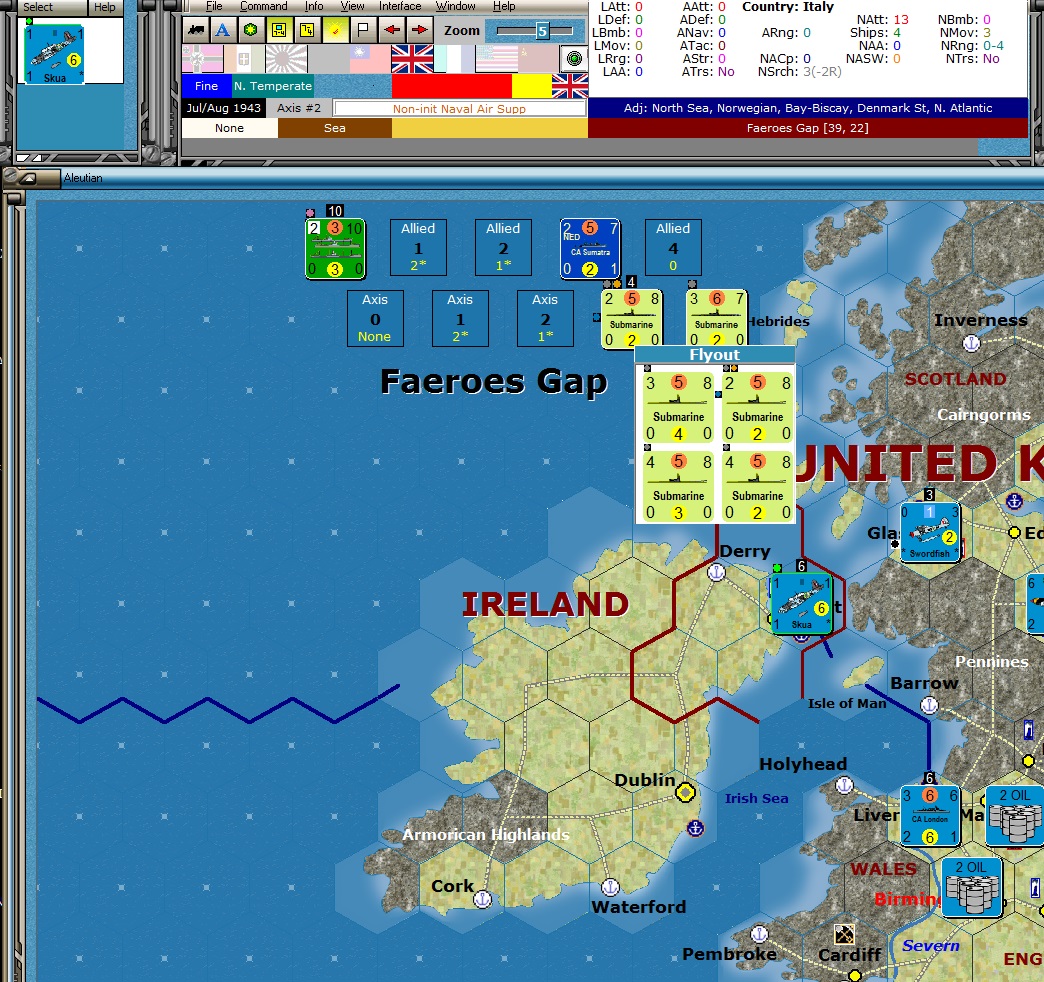Click the Fine weather indicator

[x=206, y=86]
